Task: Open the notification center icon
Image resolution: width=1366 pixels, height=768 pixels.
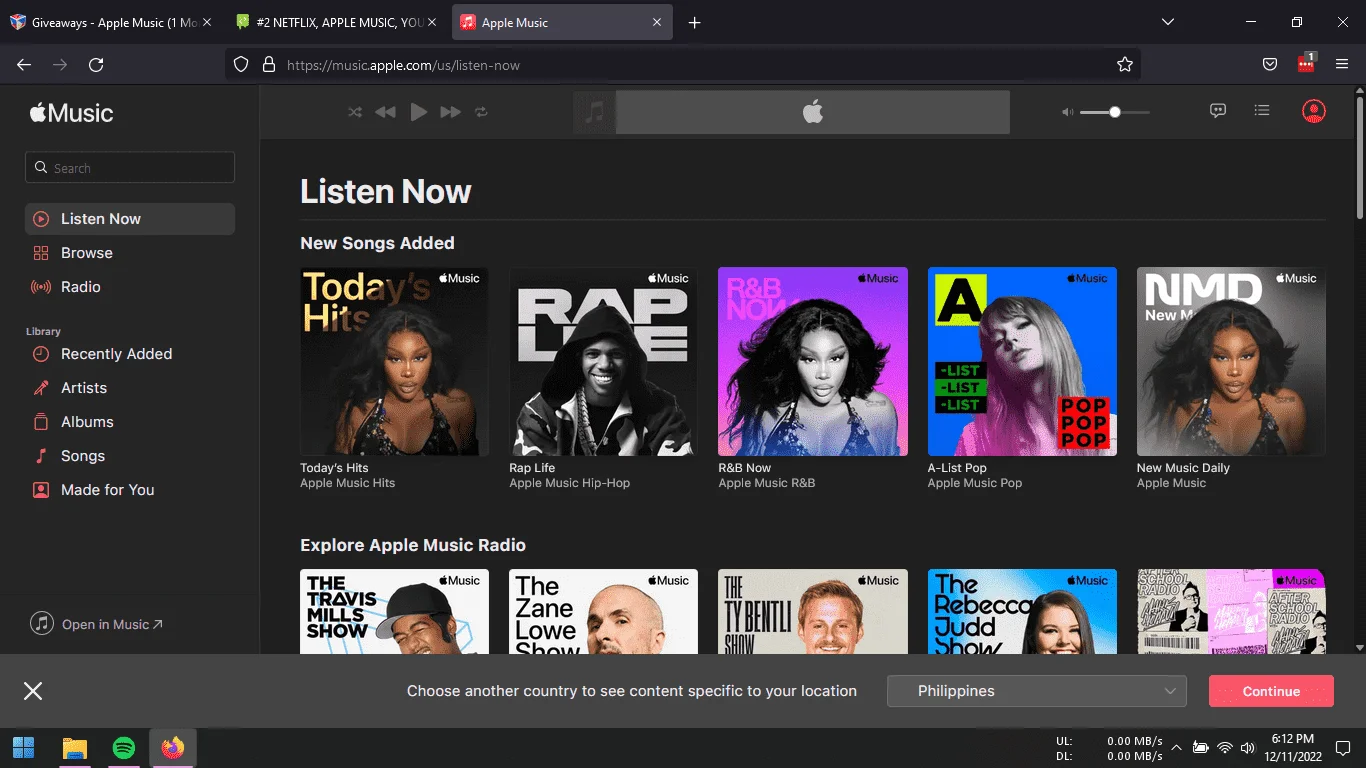Action: point(1343,748)
